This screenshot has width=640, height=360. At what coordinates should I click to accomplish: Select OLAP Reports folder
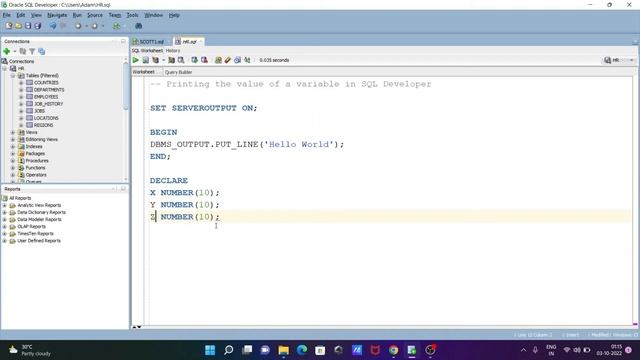point(31,227)
